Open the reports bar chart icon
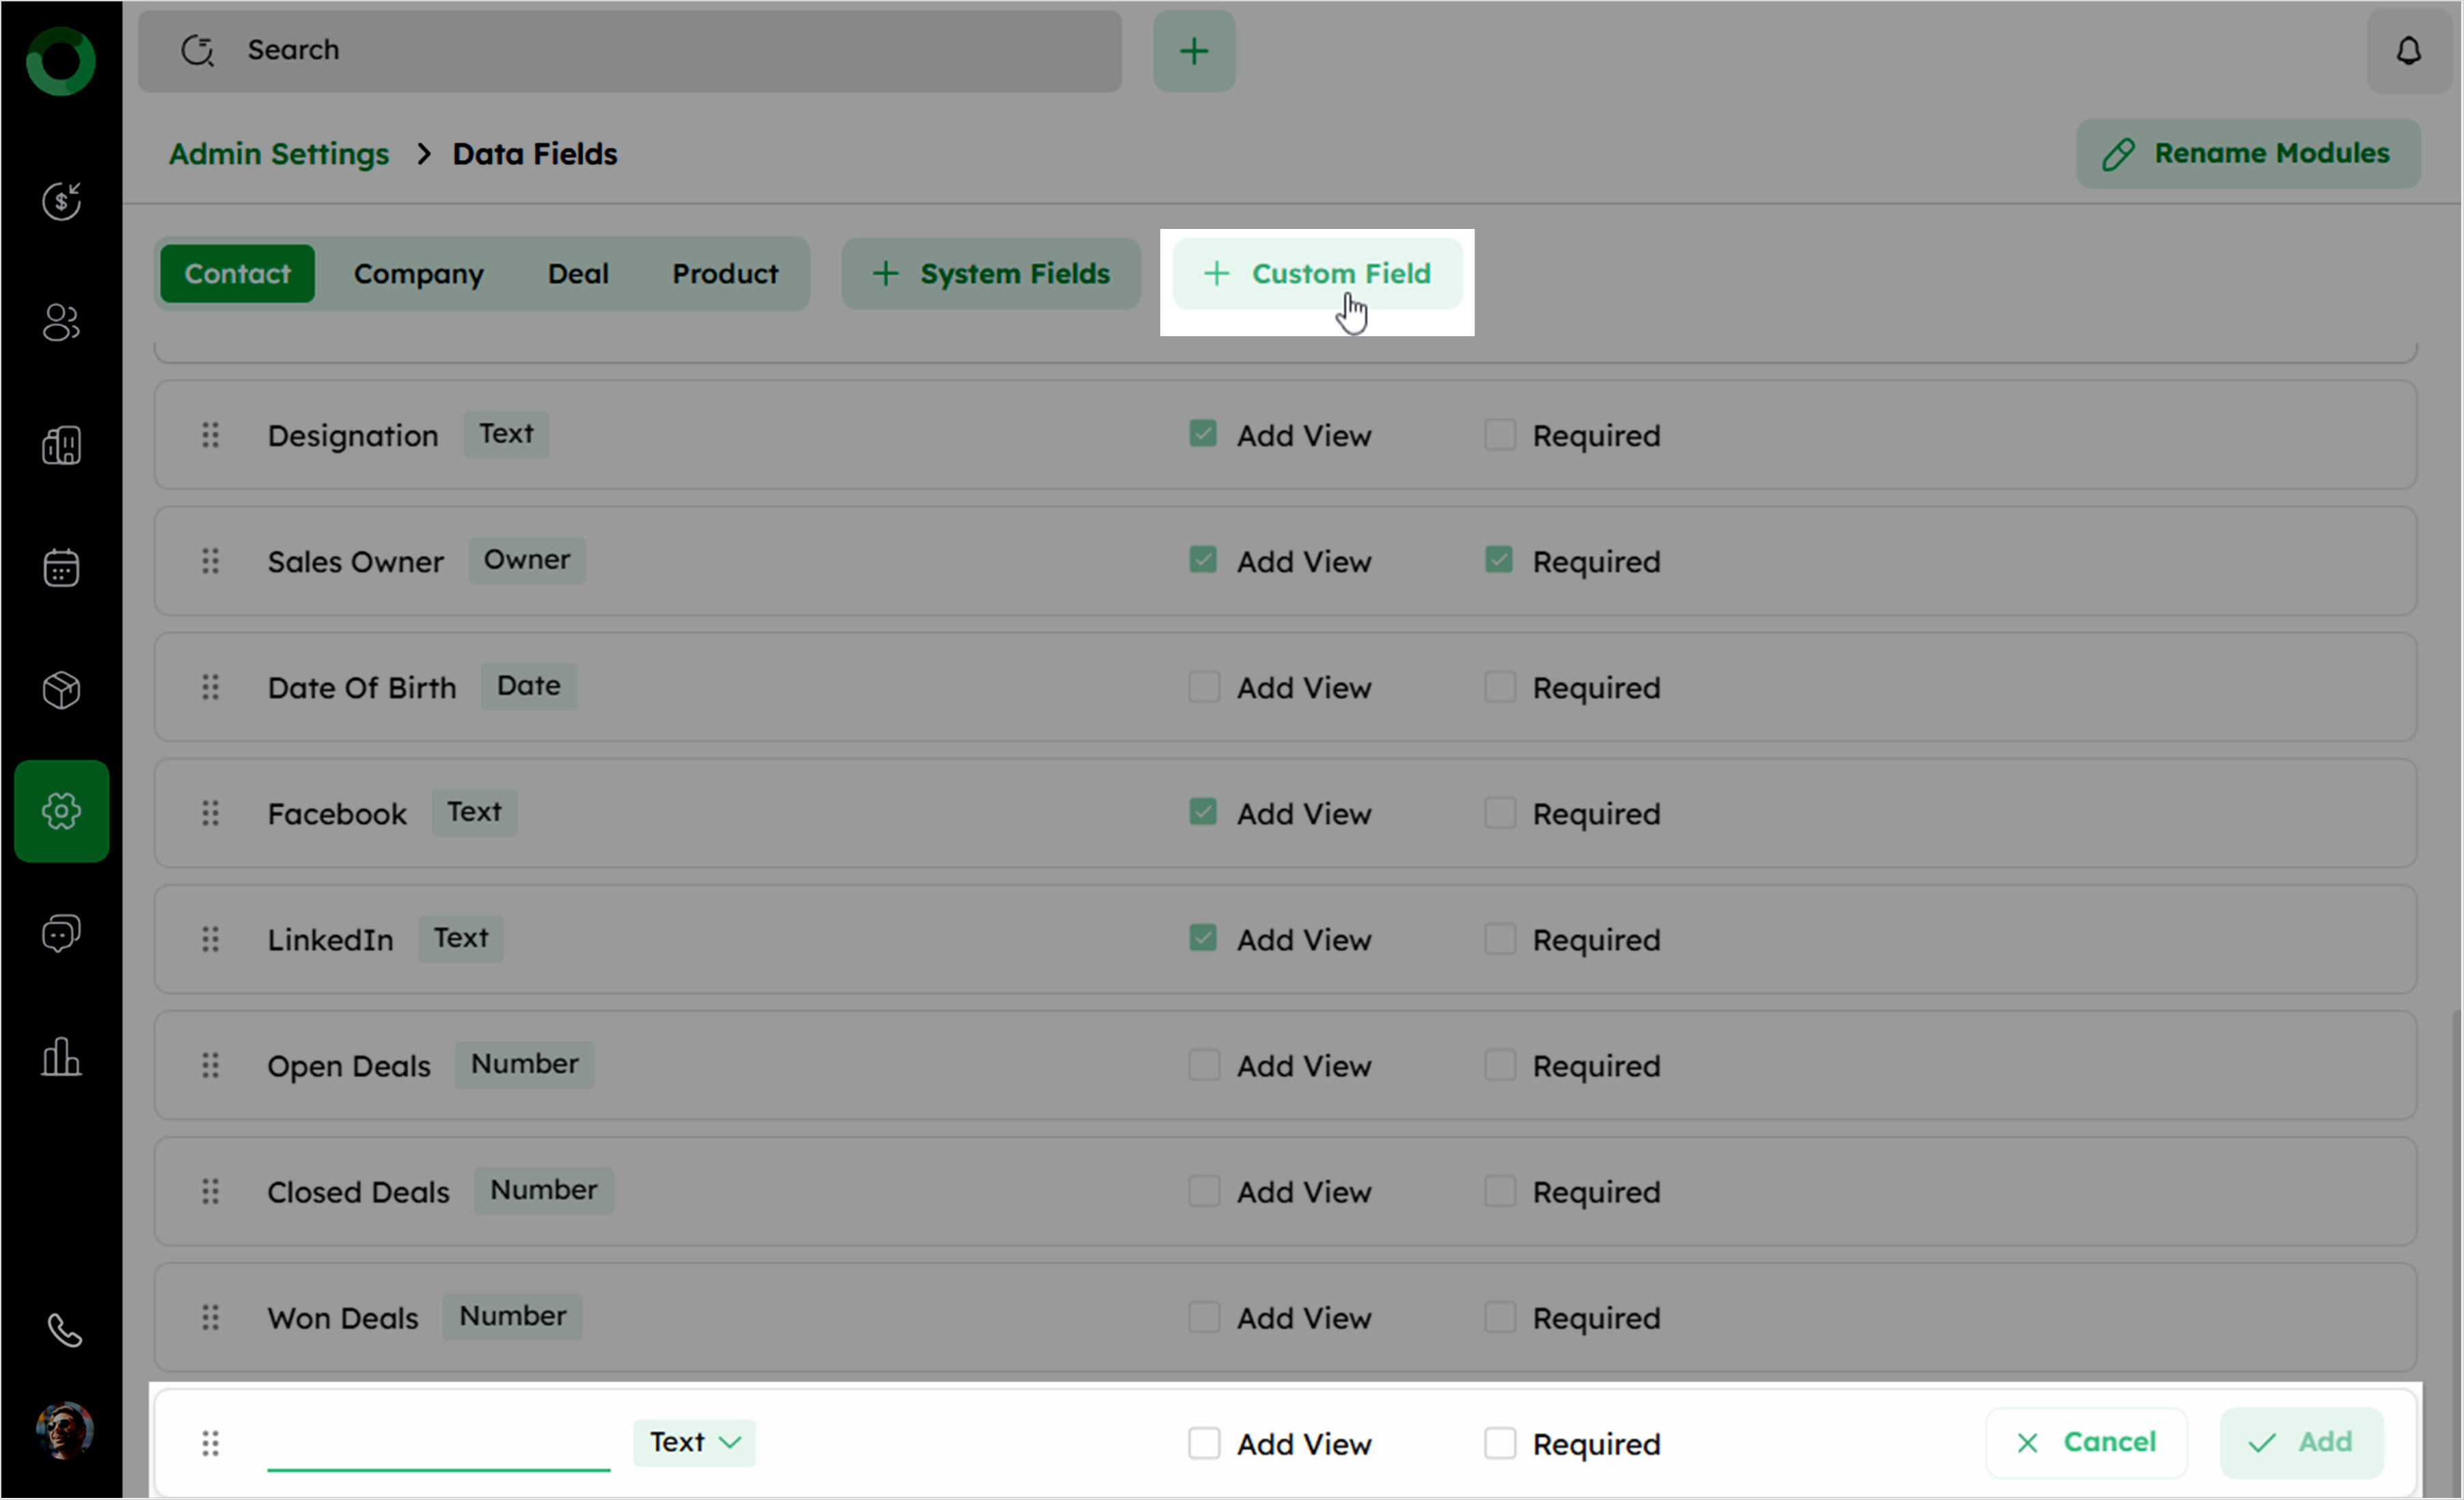This screenshot has height=1500, width=2464. click(61, 1057)
